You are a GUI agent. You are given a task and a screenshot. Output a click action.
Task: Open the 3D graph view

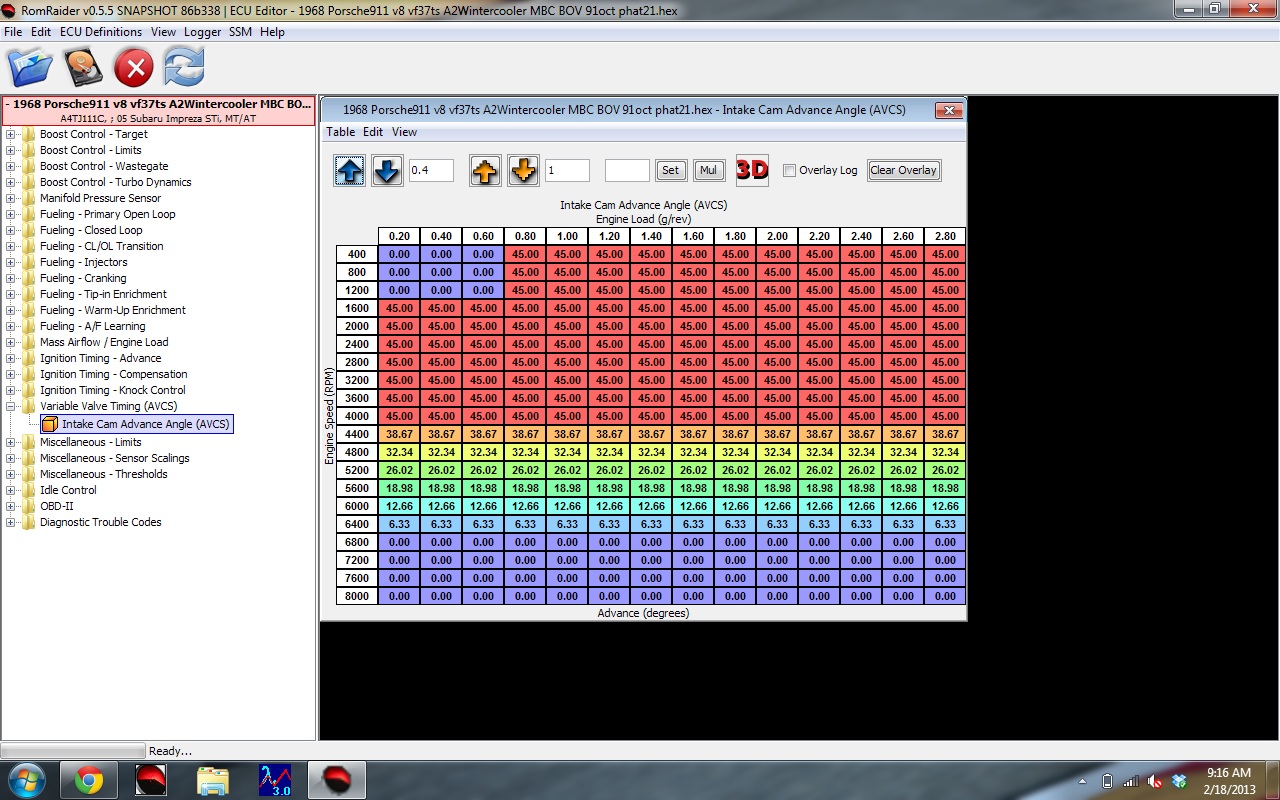[x=752, y=170]
